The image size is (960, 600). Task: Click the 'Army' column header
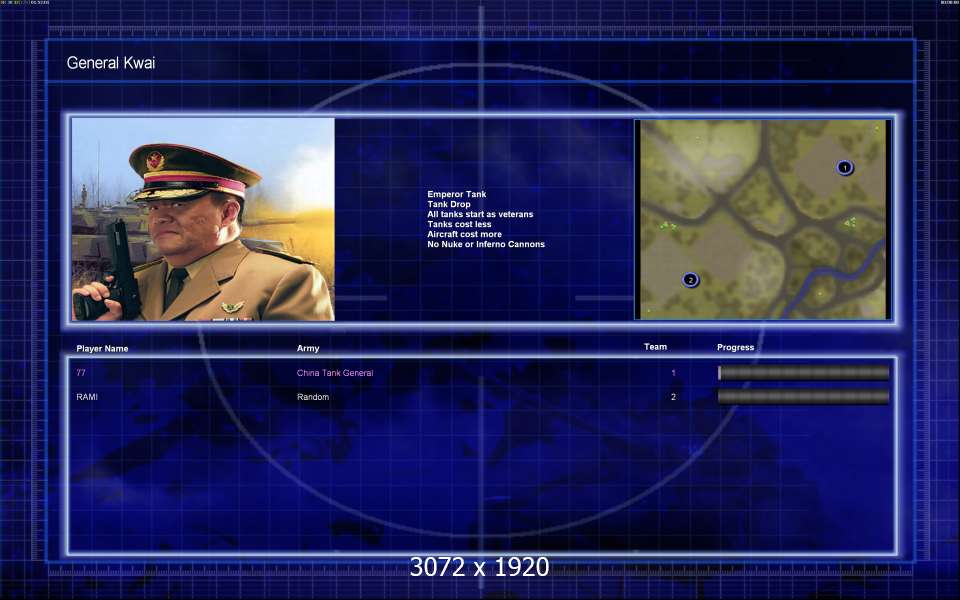point(308,348)
